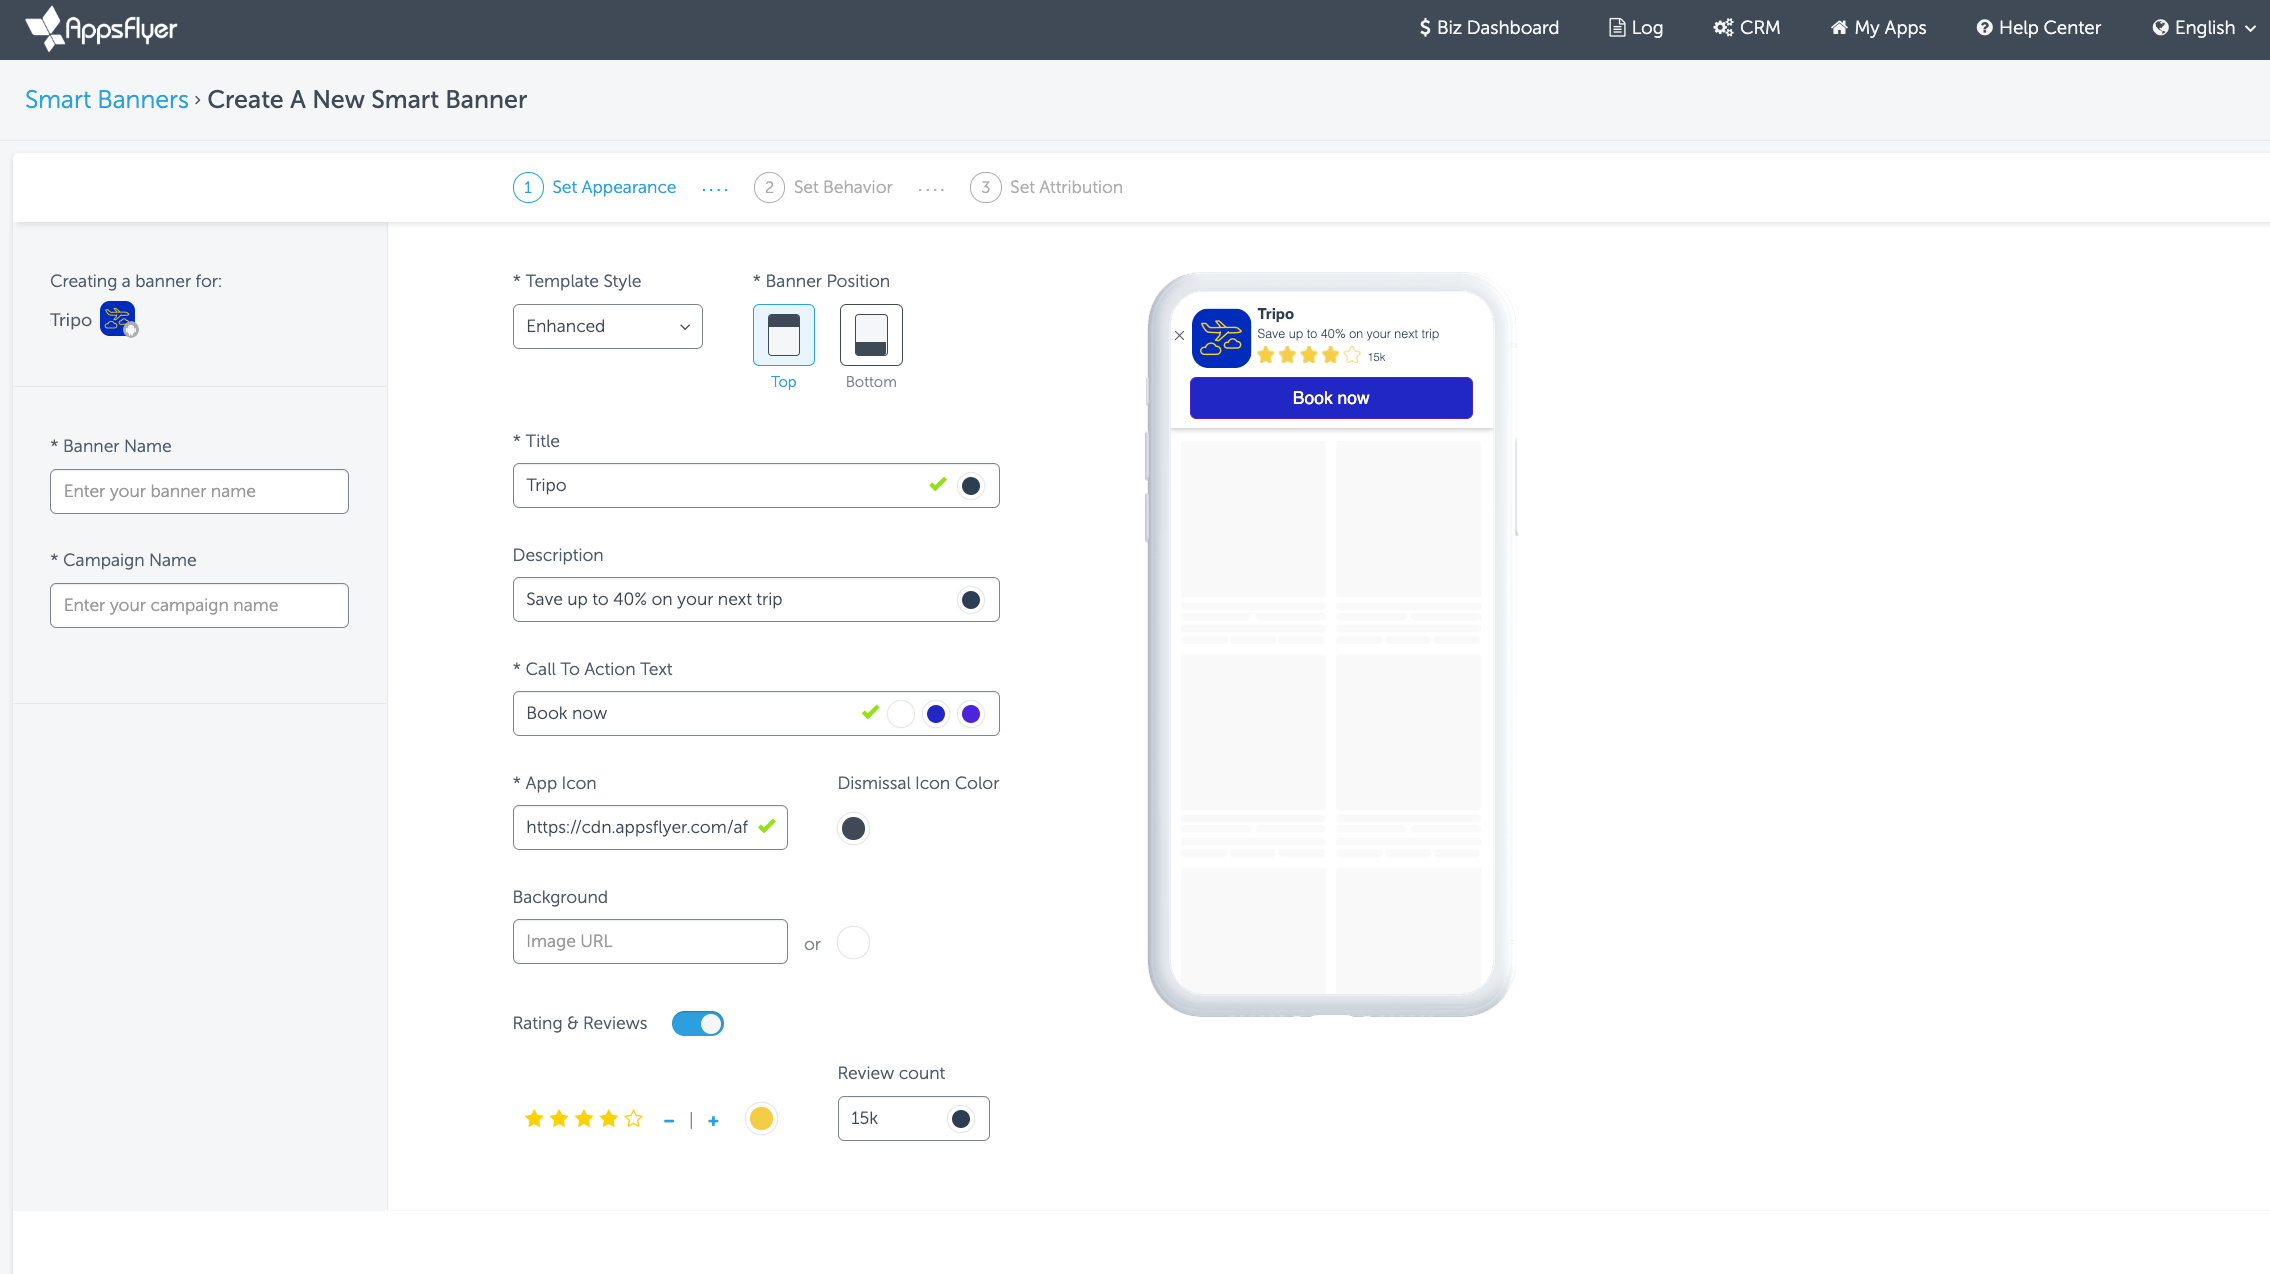Click the Review count field

point(913,1118)
